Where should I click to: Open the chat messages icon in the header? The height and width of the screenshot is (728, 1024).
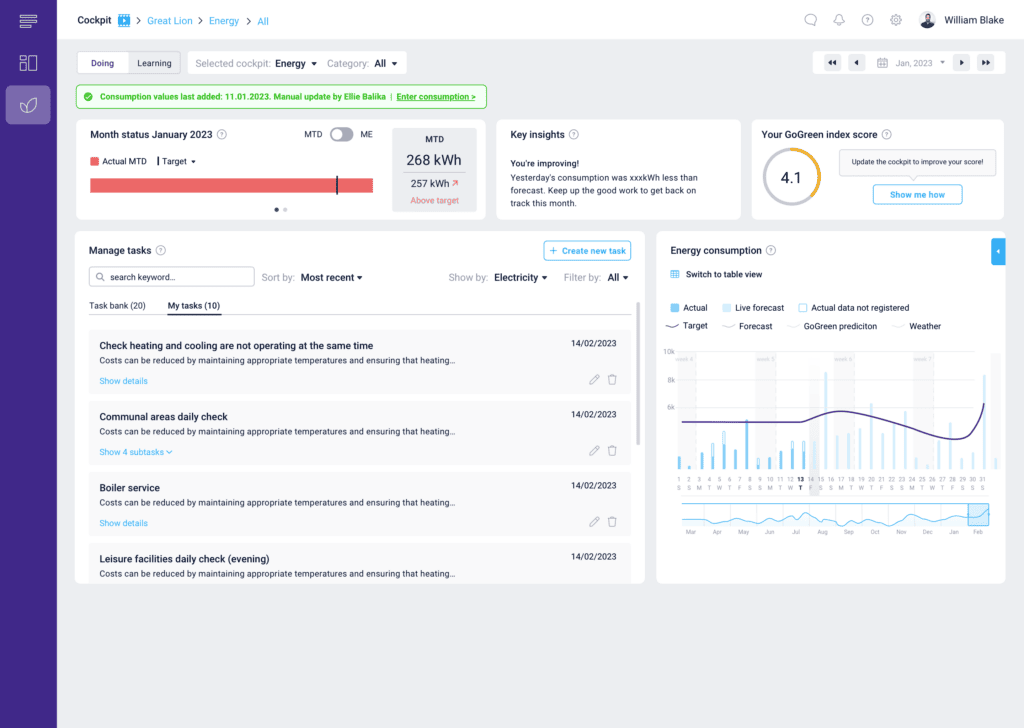[811, 20]
